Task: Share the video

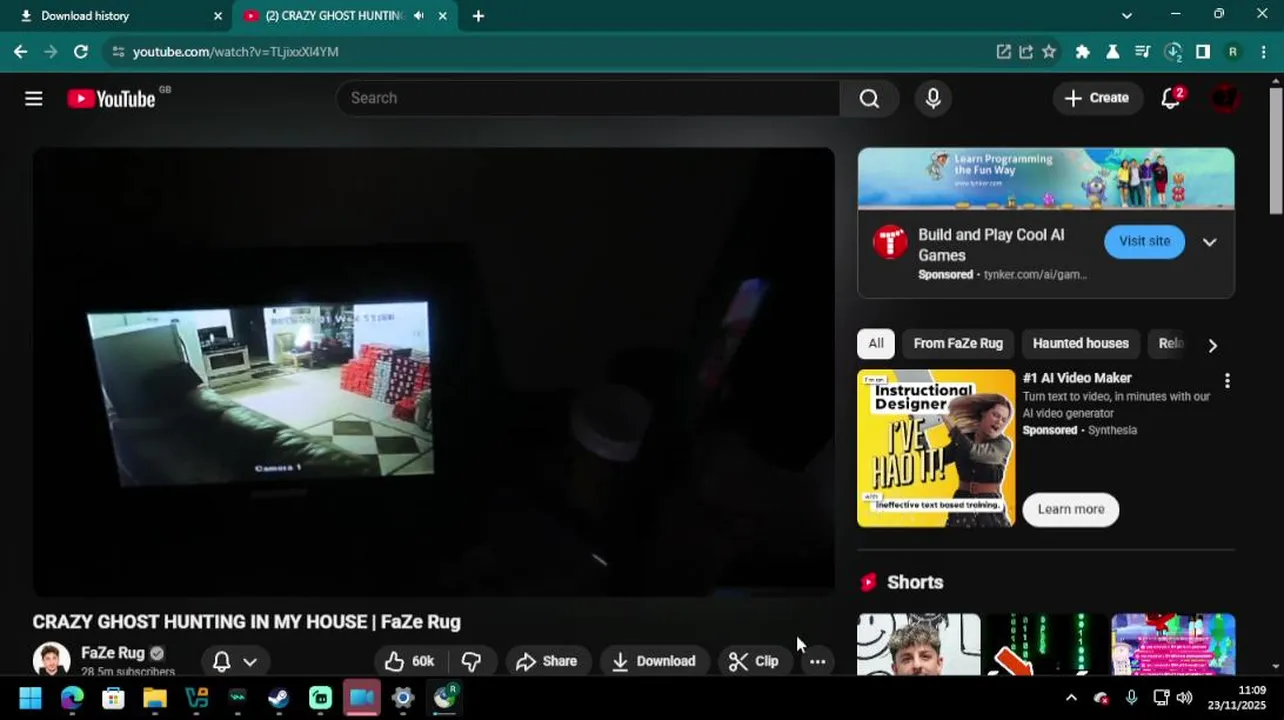Action: click(x=547, y=661)
